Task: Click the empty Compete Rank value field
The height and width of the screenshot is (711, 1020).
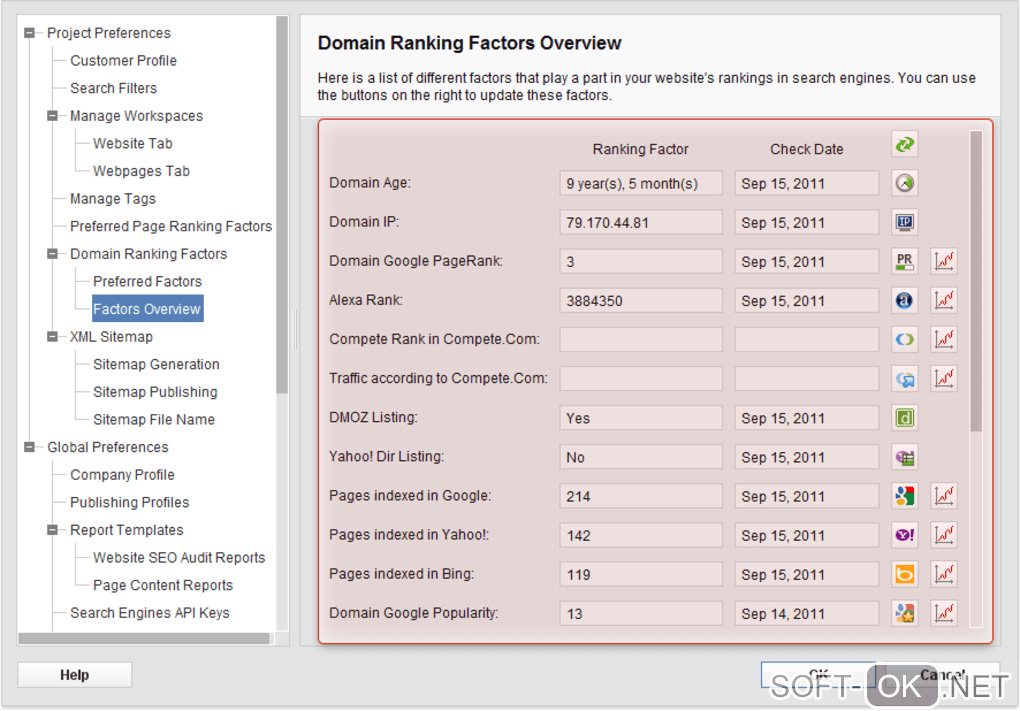Action: coord(641,340)
